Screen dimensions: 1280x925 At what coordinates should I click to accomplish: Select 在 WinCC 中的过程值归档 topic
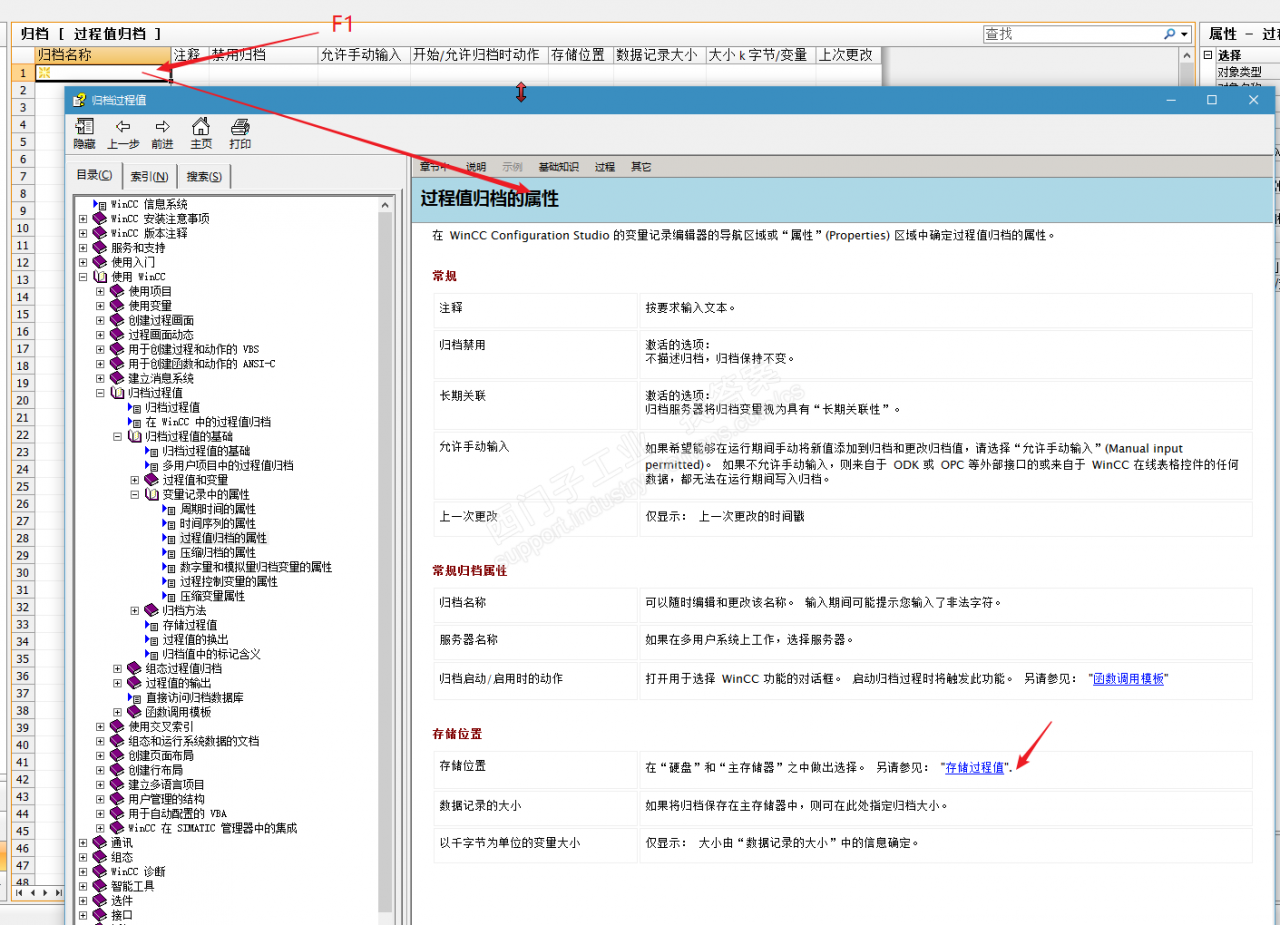point(208,422)
